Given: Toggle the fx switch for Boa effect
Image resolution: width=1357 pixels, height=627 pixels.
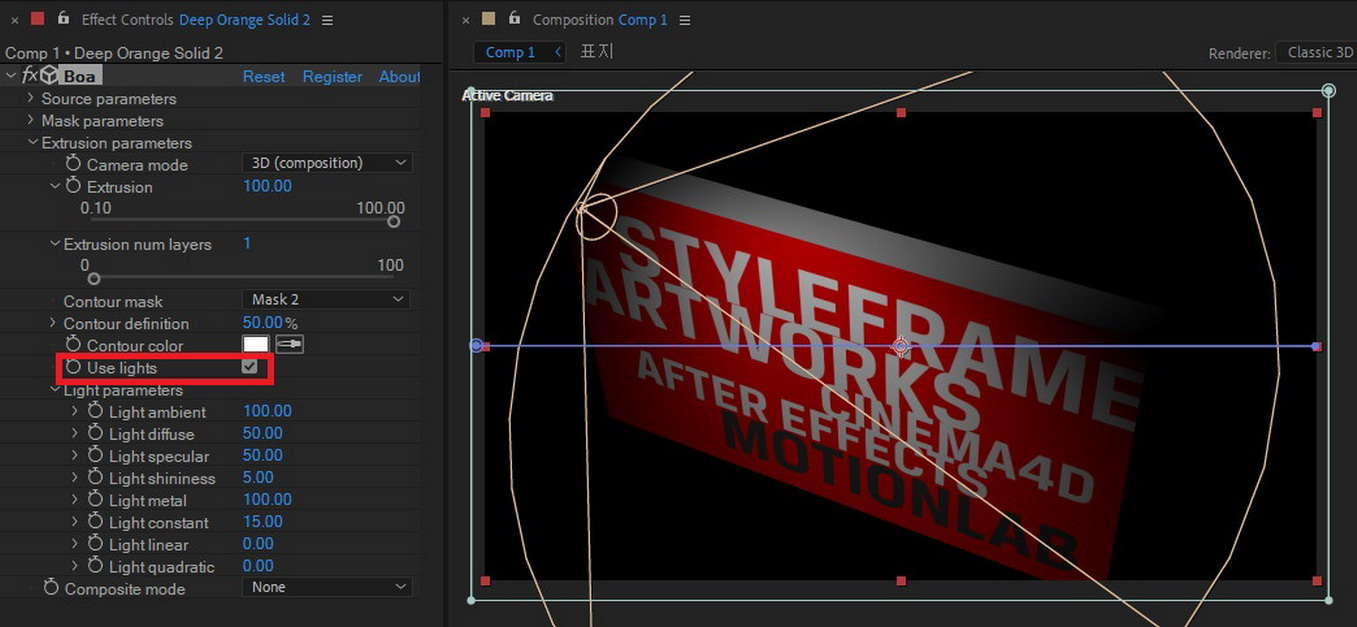Looking at the screenshot, I should tap(29, 76).
